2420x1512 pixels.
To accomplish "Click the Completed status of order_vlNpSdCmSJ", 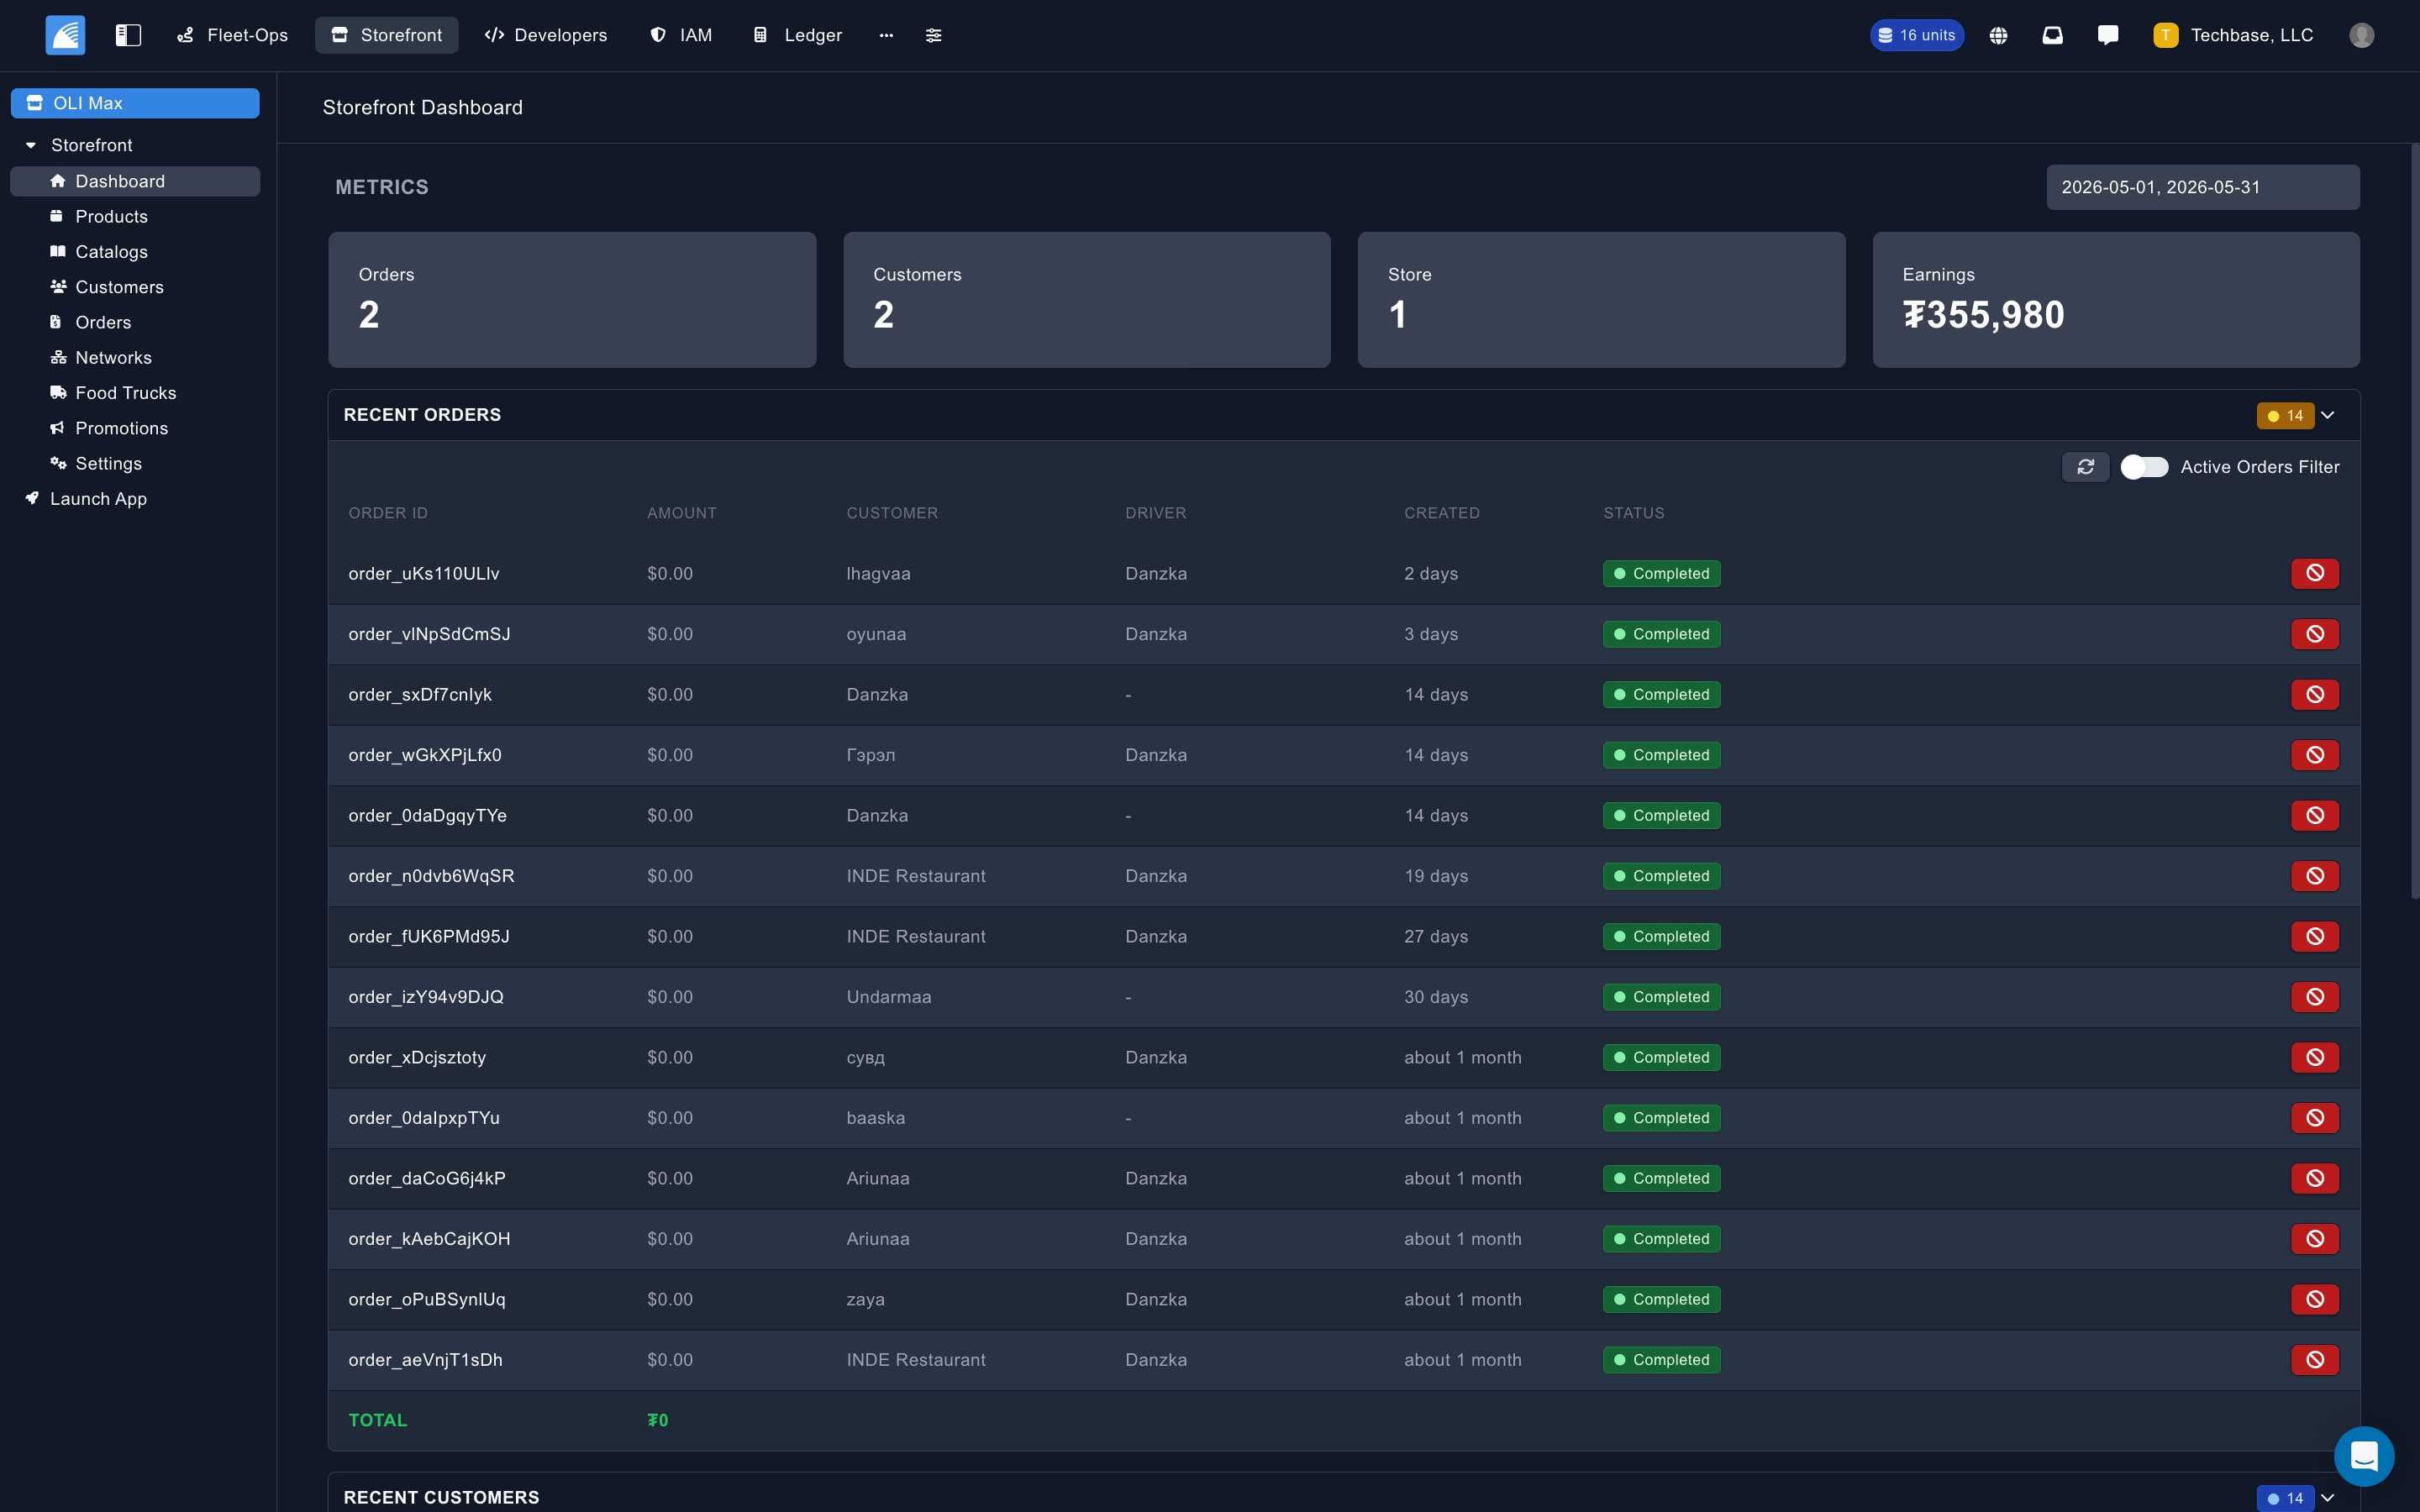I will pyautogui.click(x=1661, y=634).
